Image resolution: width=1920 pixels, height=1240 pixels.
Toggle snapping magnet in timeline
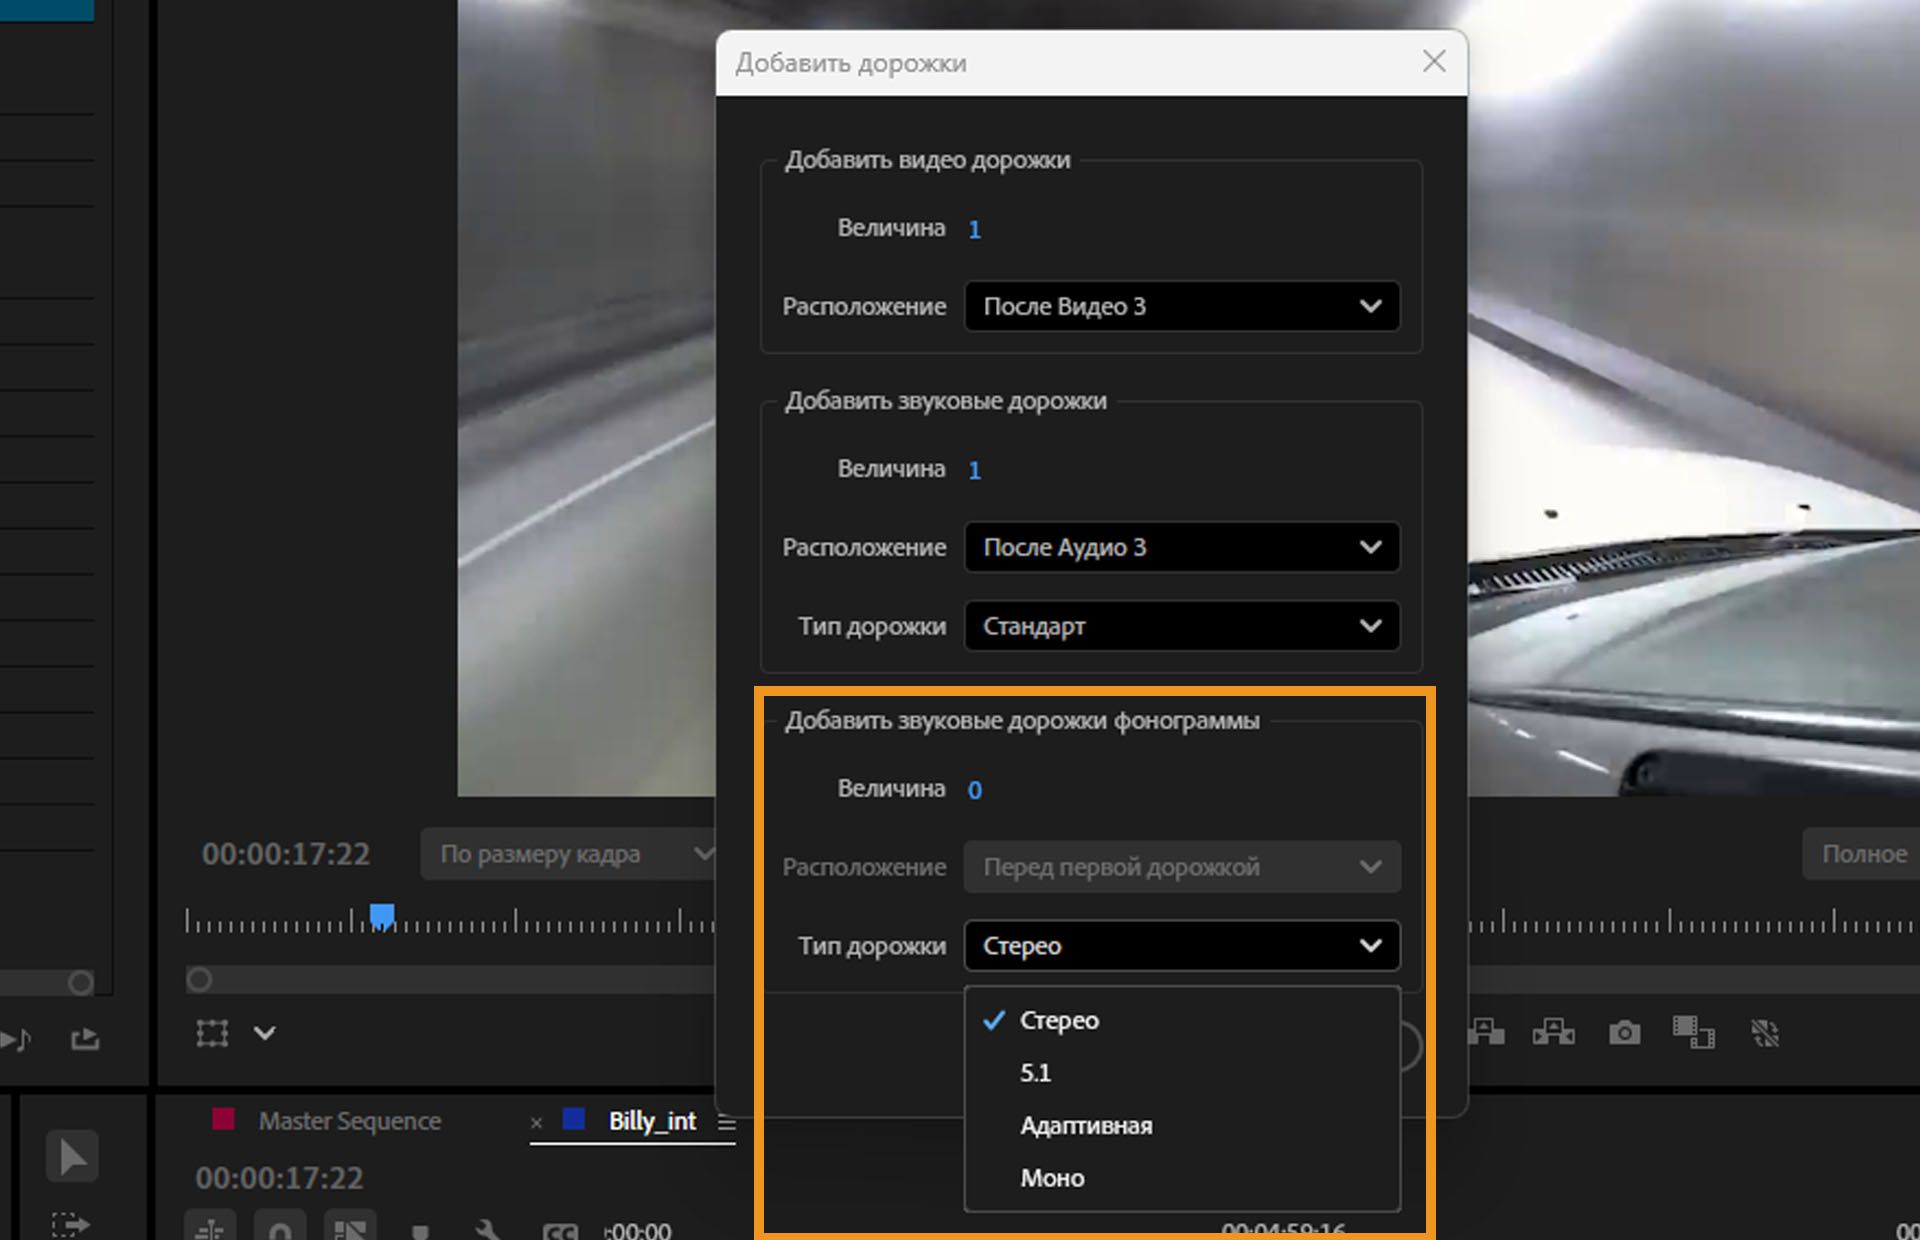pyautogui.click(x=281, y=1230)
